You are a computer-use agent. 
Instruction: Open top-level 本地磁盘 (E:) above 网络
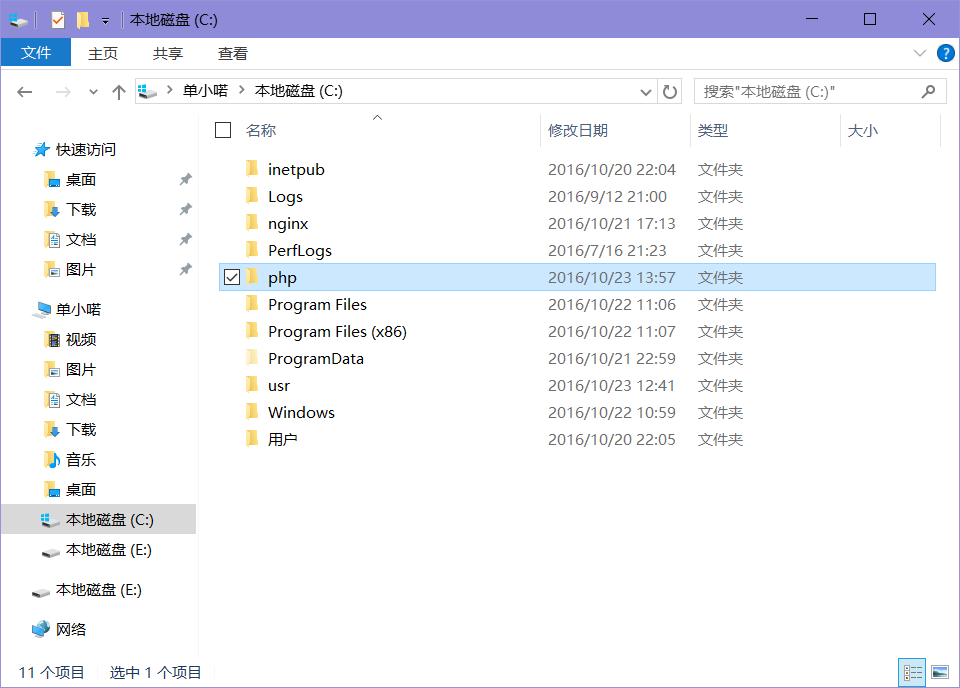tap(99, 589)
